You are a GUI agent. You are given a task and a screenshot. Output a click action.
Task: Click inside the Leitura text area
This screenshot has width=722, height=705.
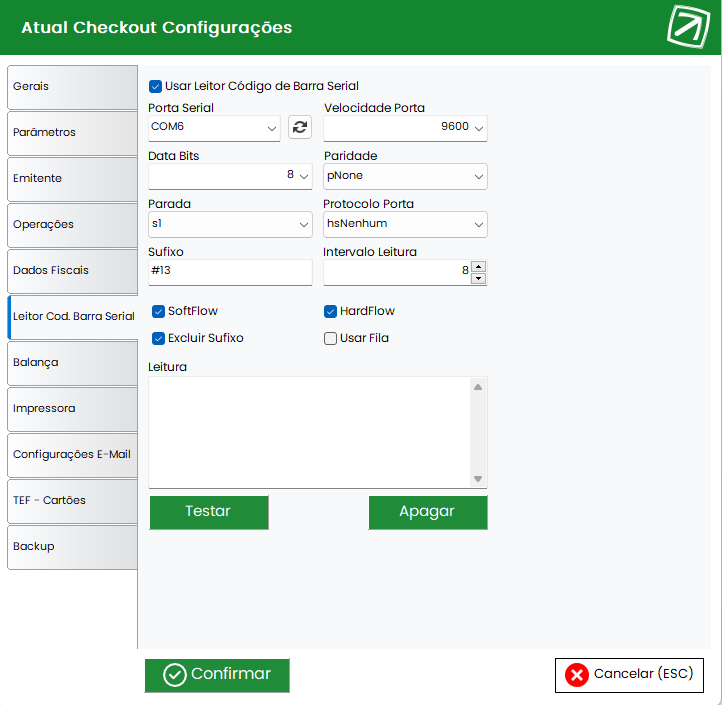pyautogui.click(x=309, y=432)
